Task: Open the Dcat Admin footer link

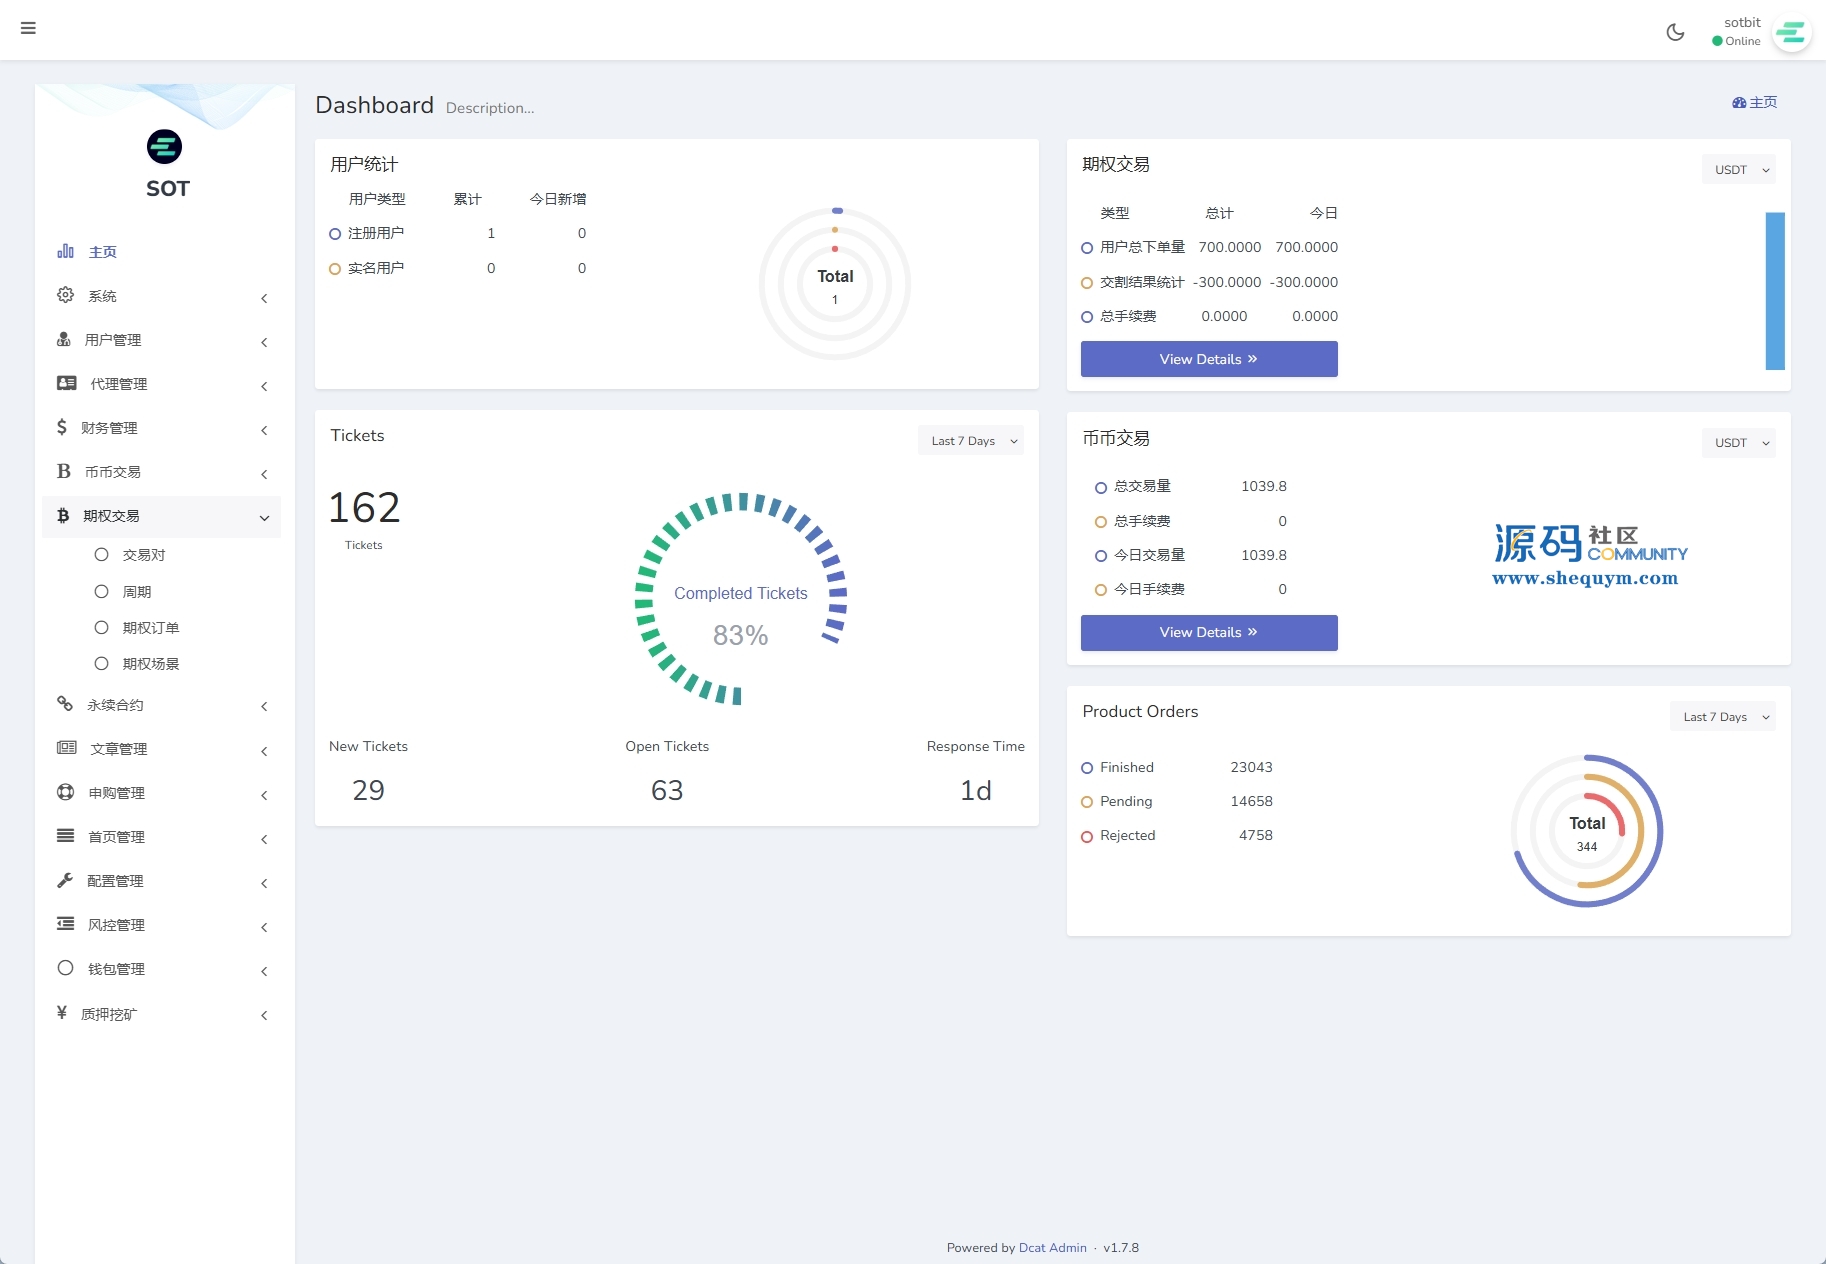Action: tap(1052, 1248)
